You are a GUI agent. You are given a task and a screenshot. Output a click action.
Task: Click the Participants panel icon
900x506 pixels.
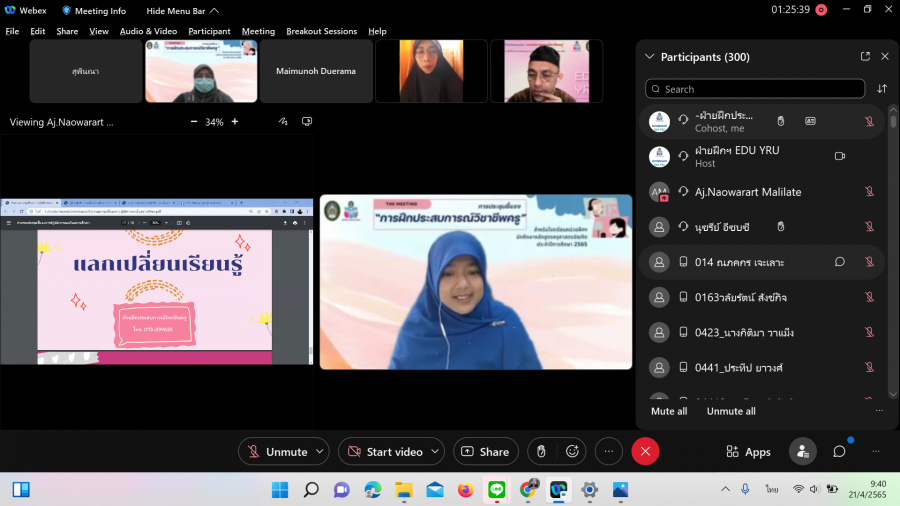[802, 452]
